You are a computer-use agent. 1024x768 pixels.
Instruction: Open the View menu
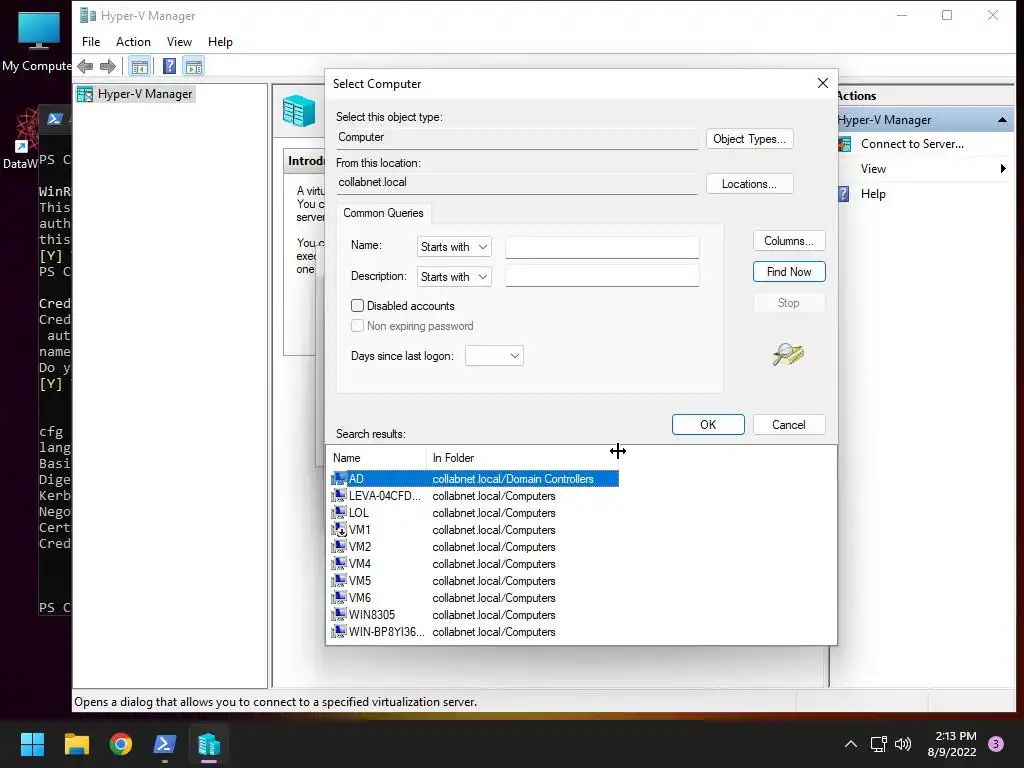(179, 42)
